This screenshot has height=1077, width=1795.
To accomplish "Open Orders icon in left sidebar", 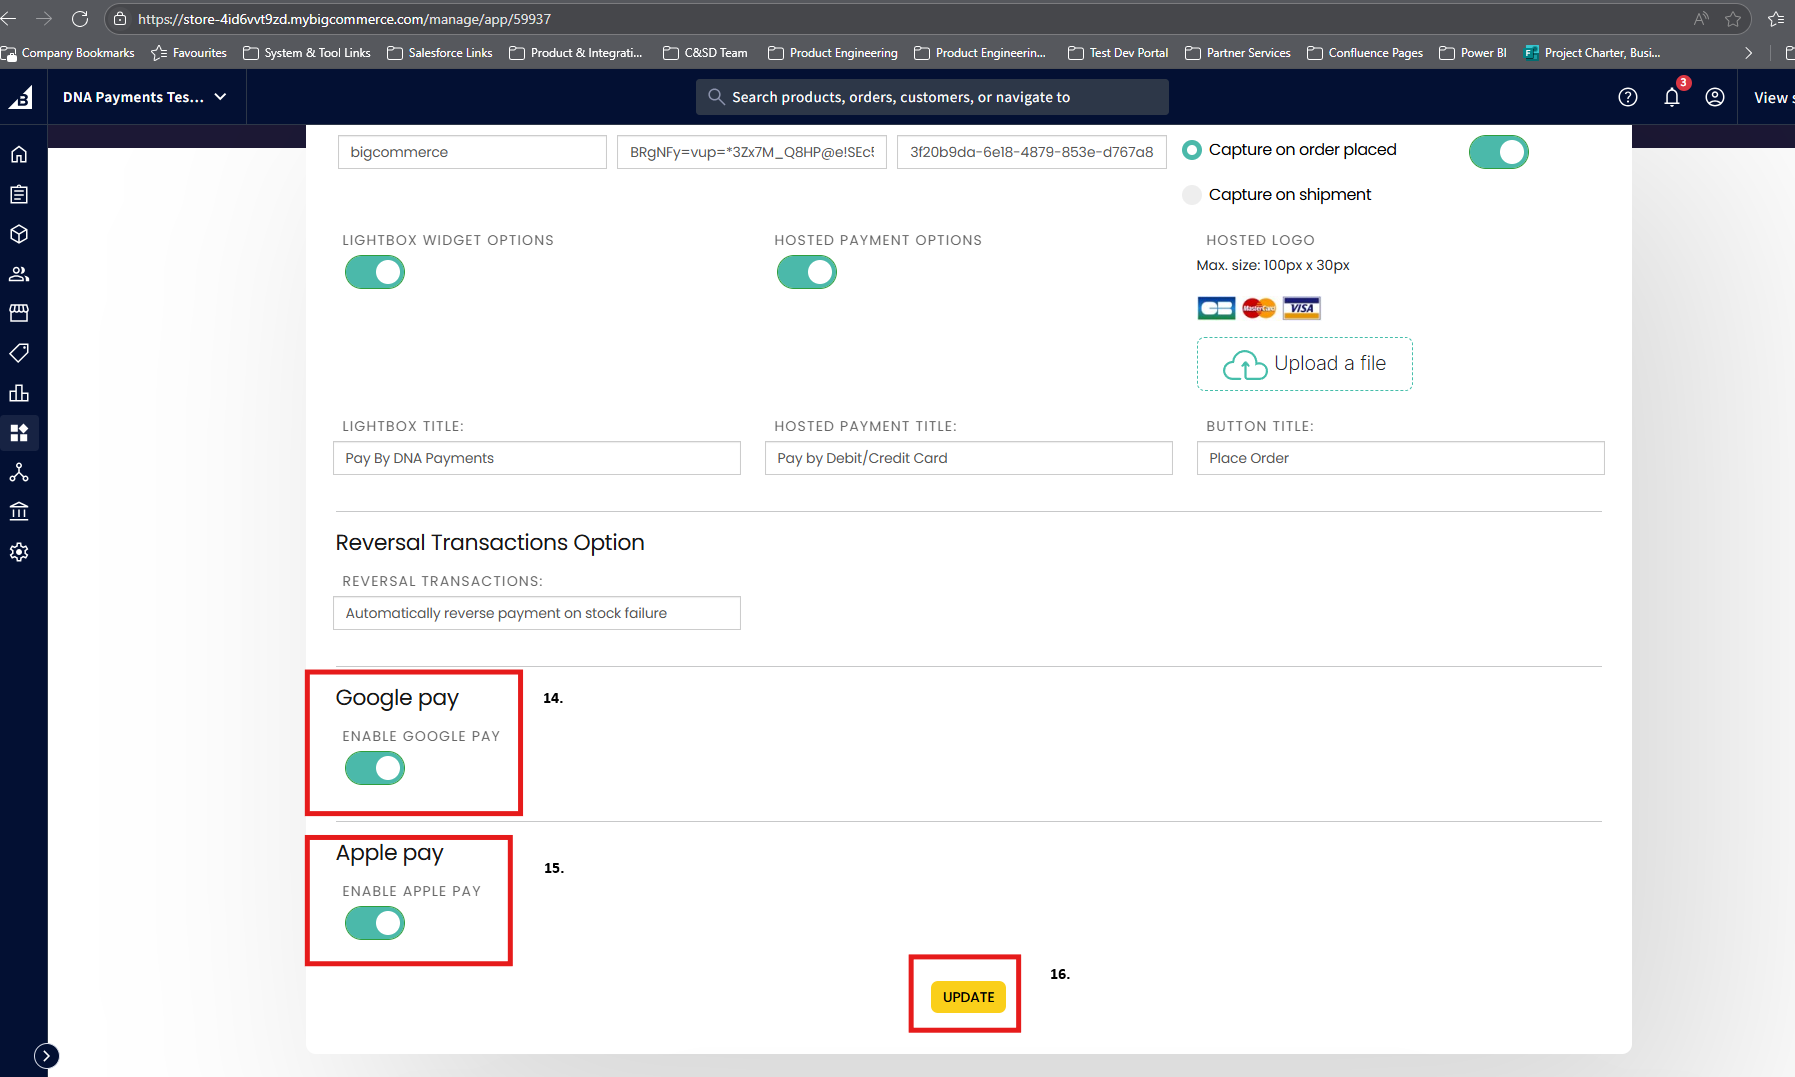I will 19,194.
